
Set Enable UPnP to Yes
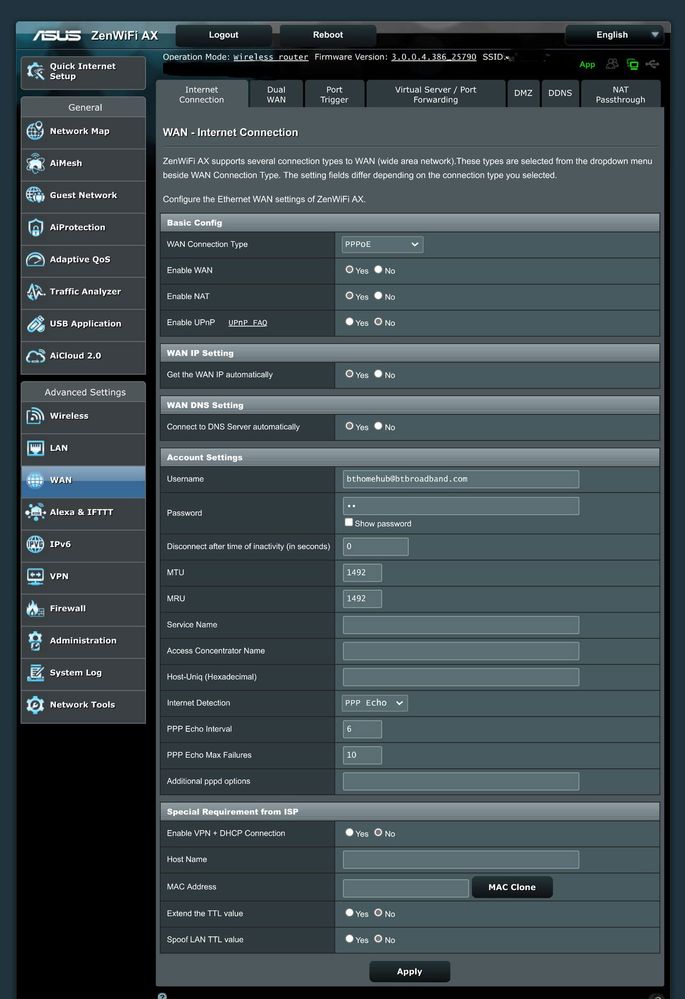tap(349, 322)
